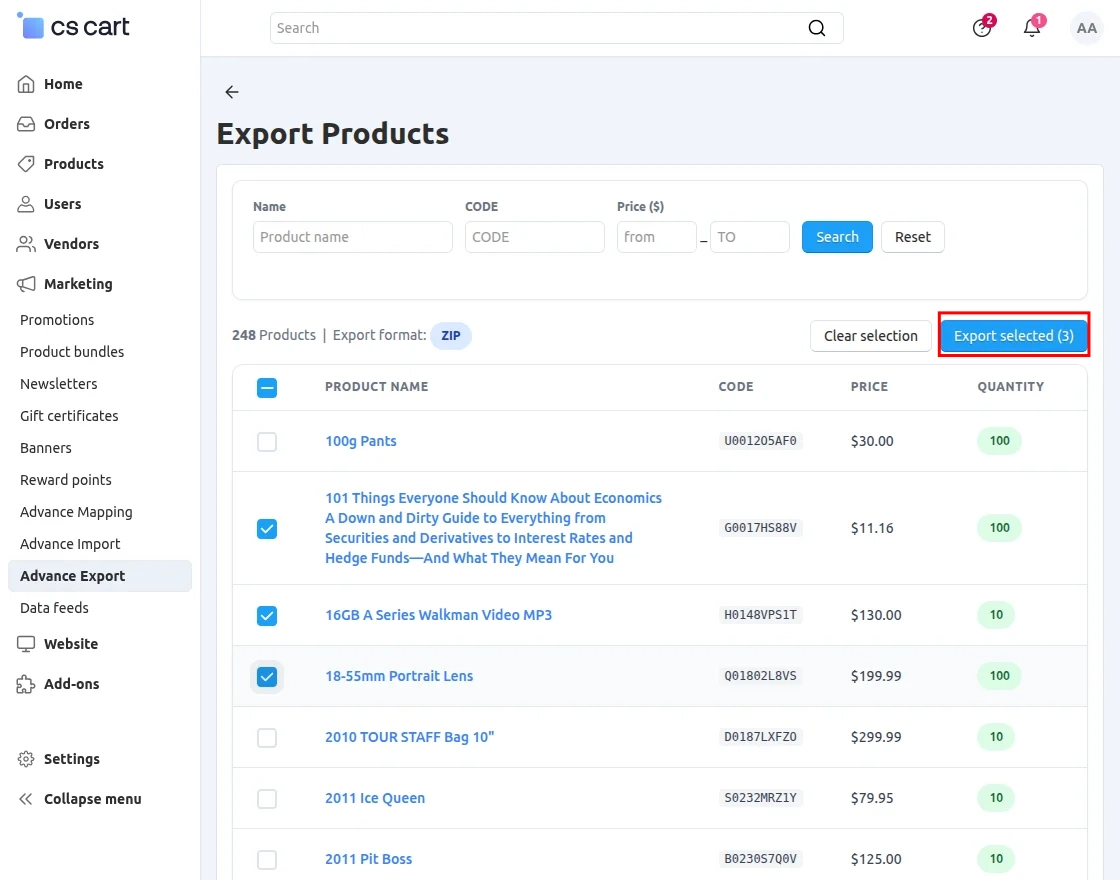Toggle the select-all header checkbox
The width and height of the screenshot is (1120, 880).
(x=266, y=388)
